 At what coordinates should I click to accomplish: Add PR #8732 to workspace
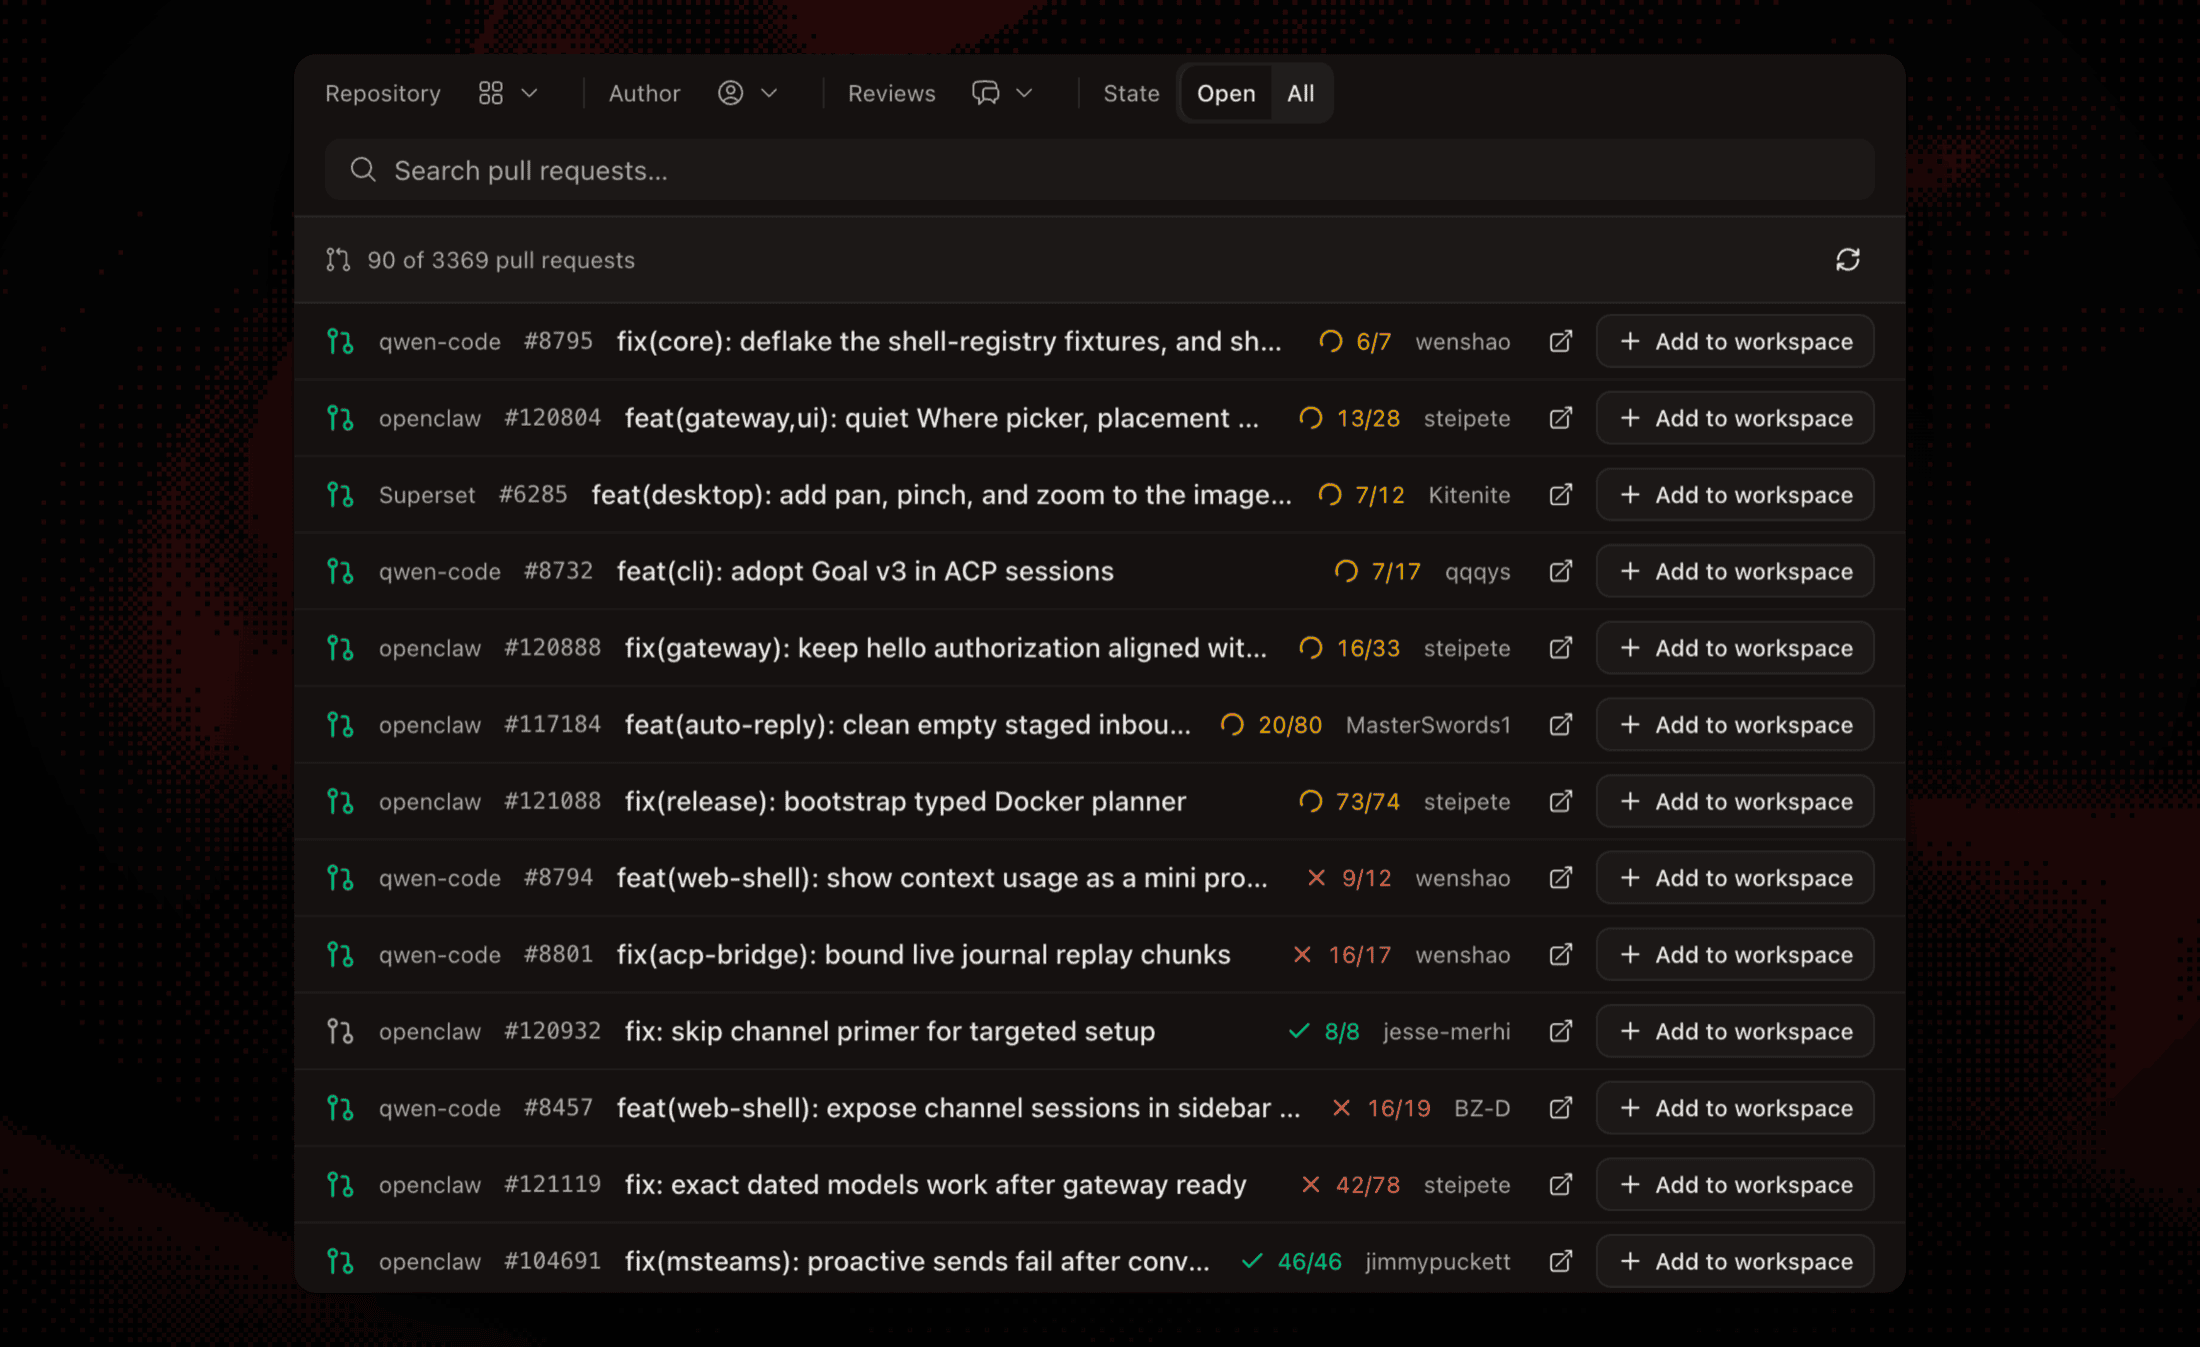point(1735,571)
